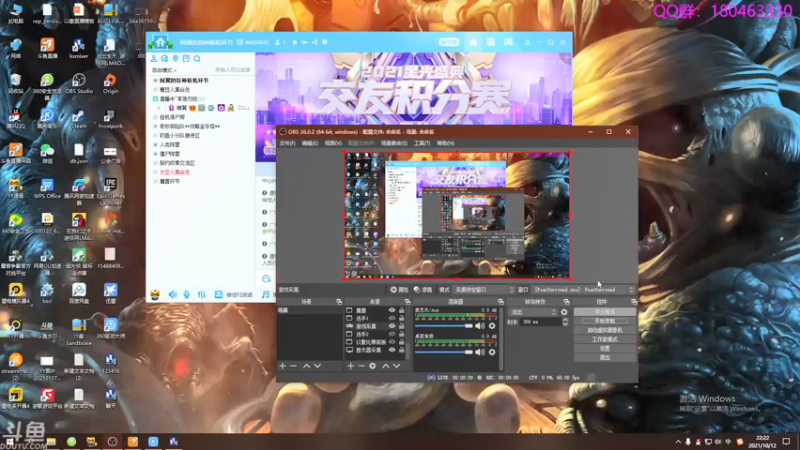Image resolution: width=800 pixels, height=450 pixels.
Task: Open source settings gear below sources list
Action: tap(372, 366)
